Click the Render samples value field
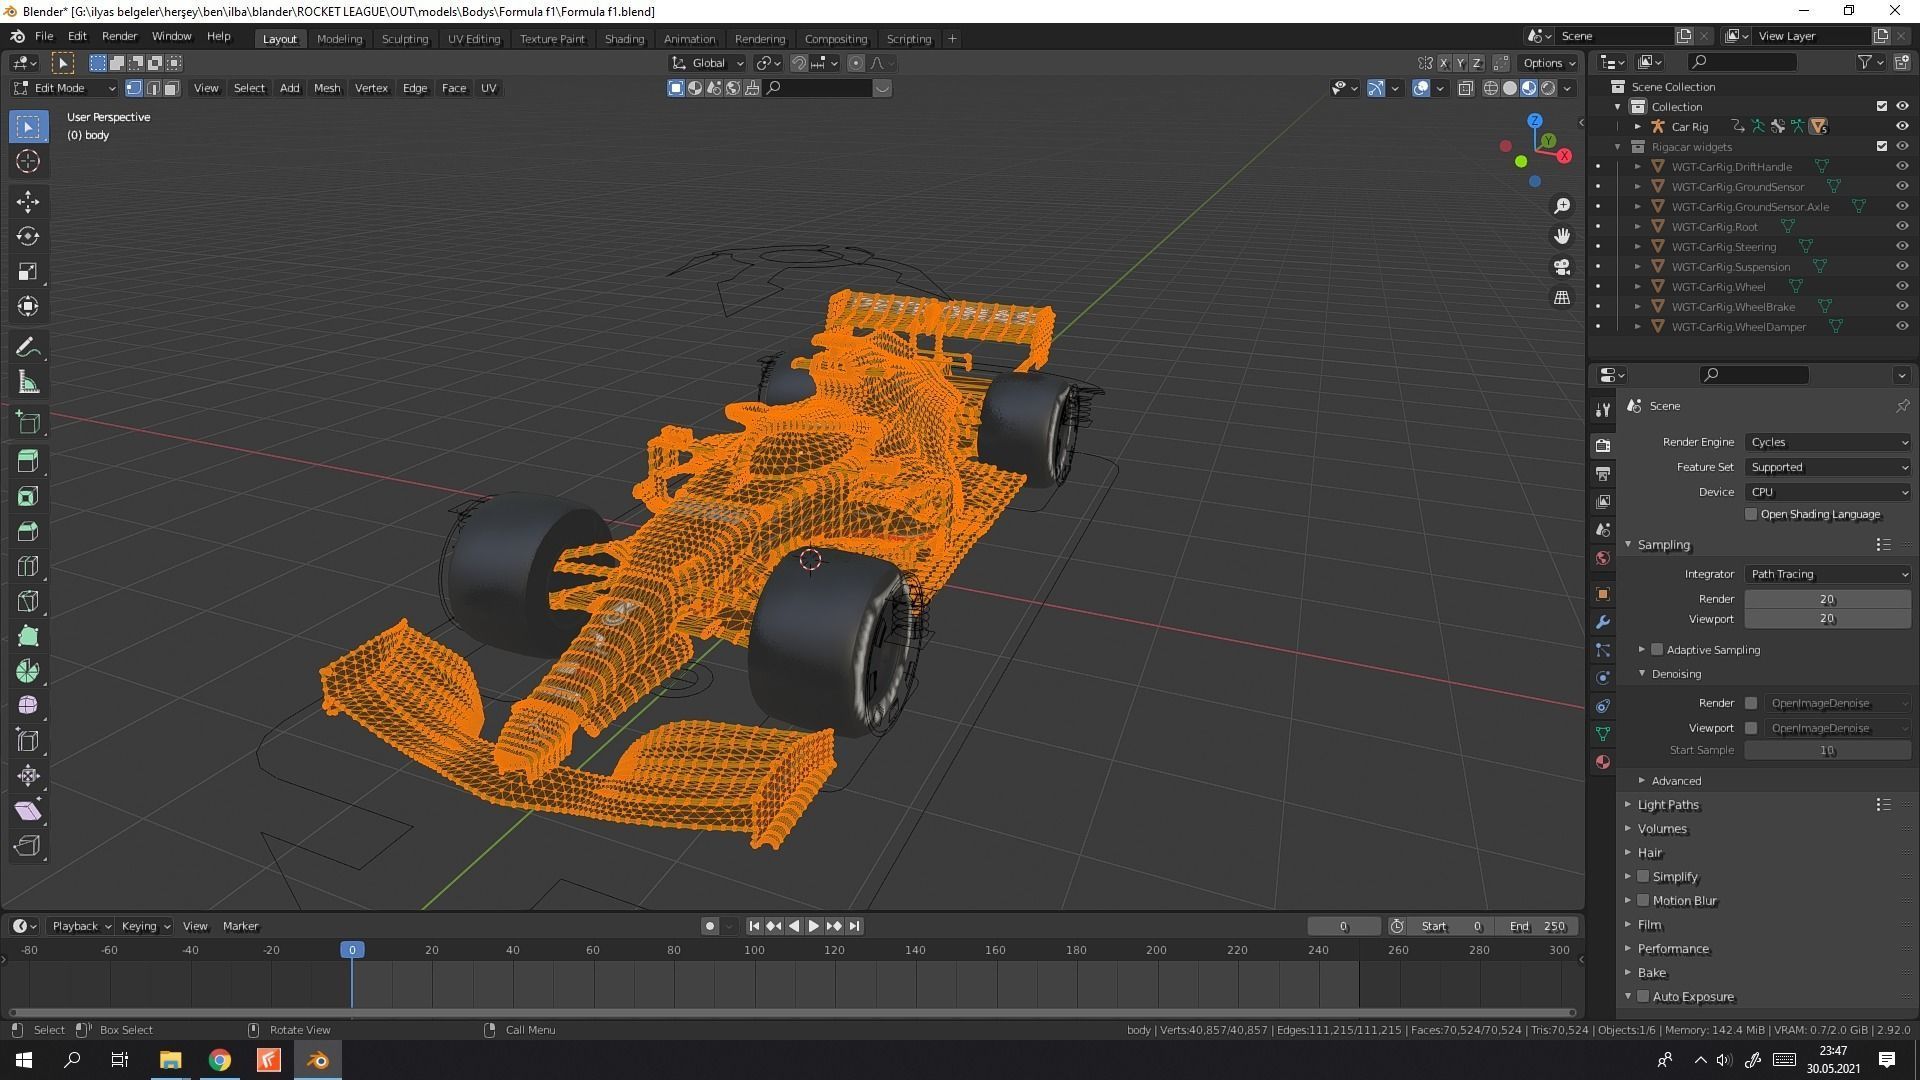The image size is (1920, 1080). coord(1827,599)
